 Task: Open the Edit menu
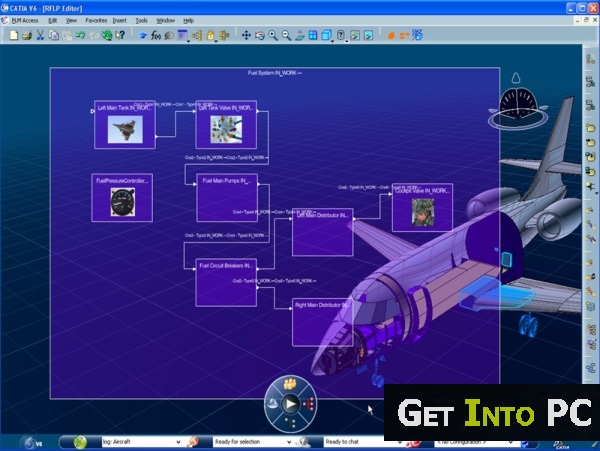(x=52, y=21)
